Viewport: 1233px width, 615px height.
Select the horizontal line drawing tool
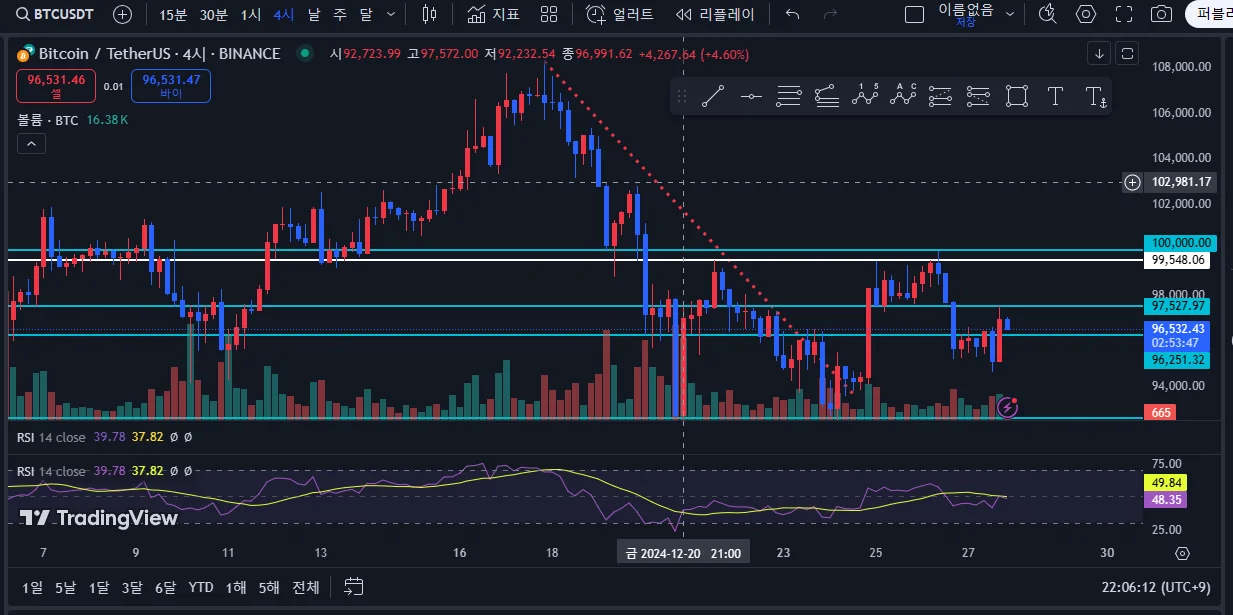tap(751, 97)
